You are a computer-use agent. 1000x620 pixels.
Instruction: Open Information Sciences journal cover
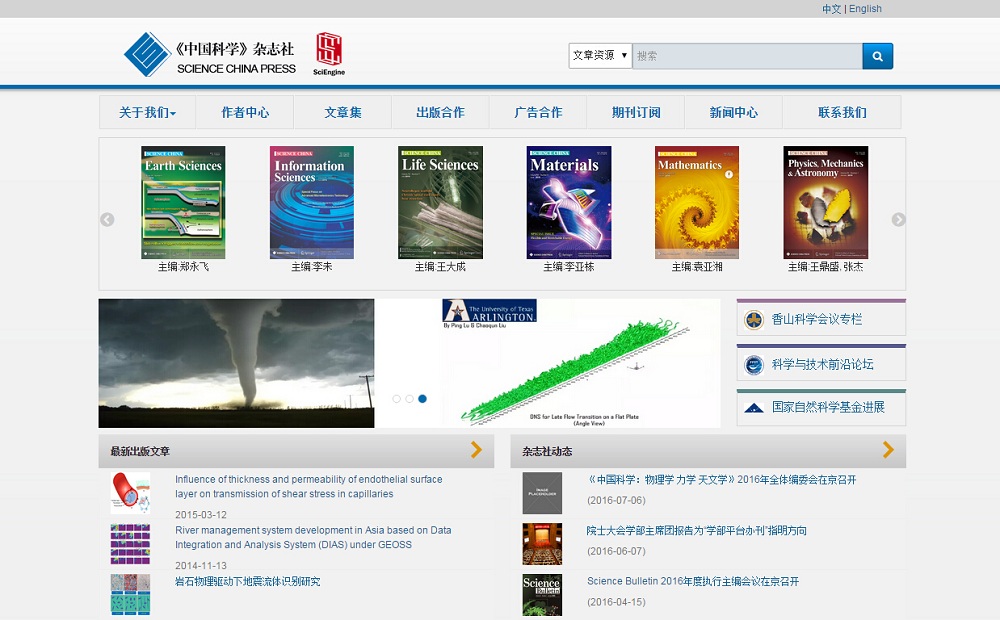click(312, 202)
